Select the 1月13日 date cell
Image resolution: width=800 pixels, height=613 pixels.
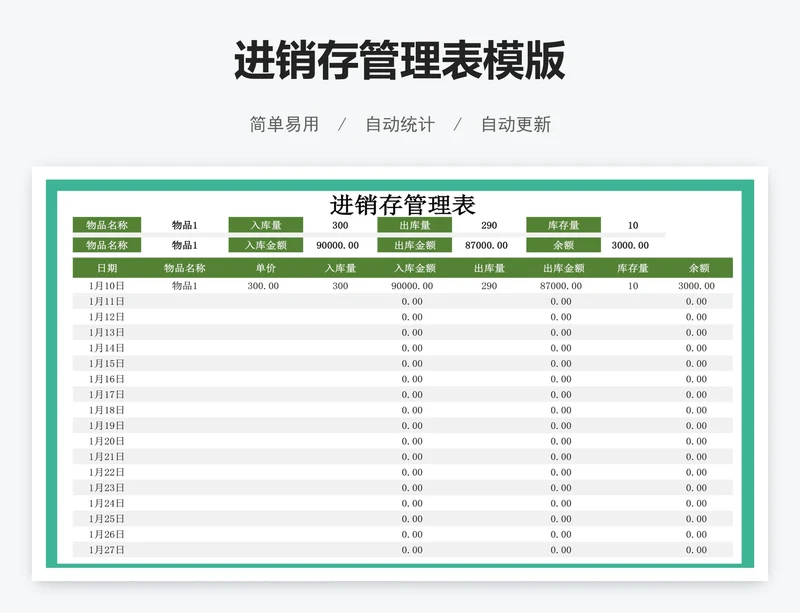click(x=107, y=332)
